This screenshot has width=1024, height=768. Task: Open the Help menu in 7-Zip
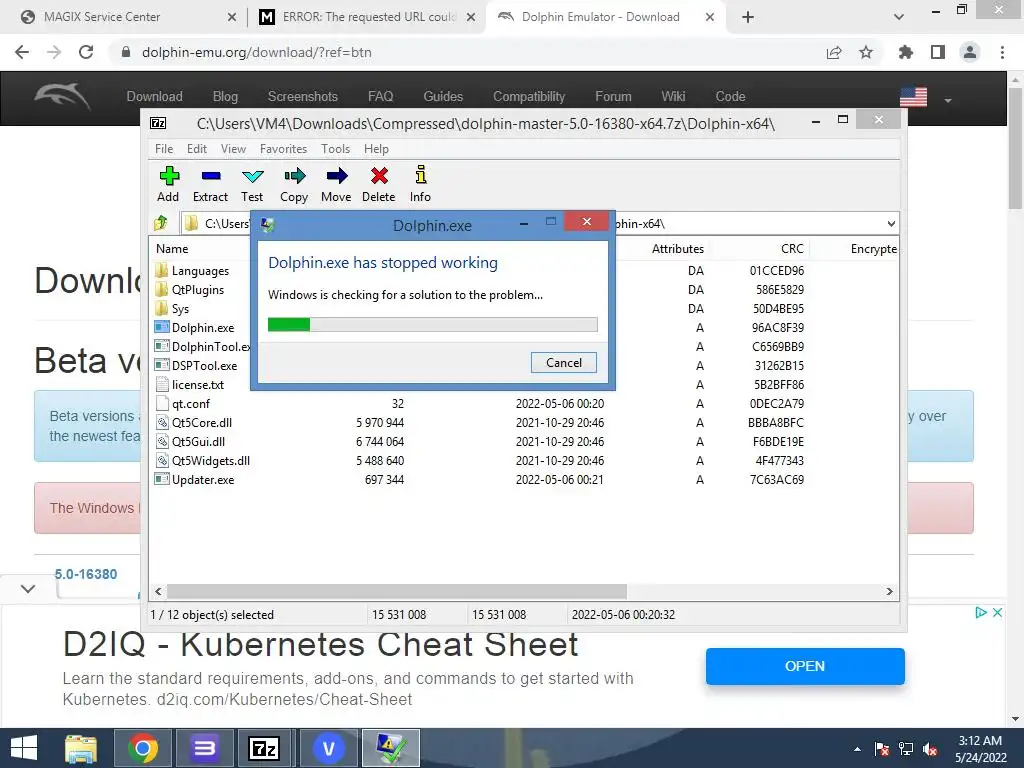click(376, 149)
